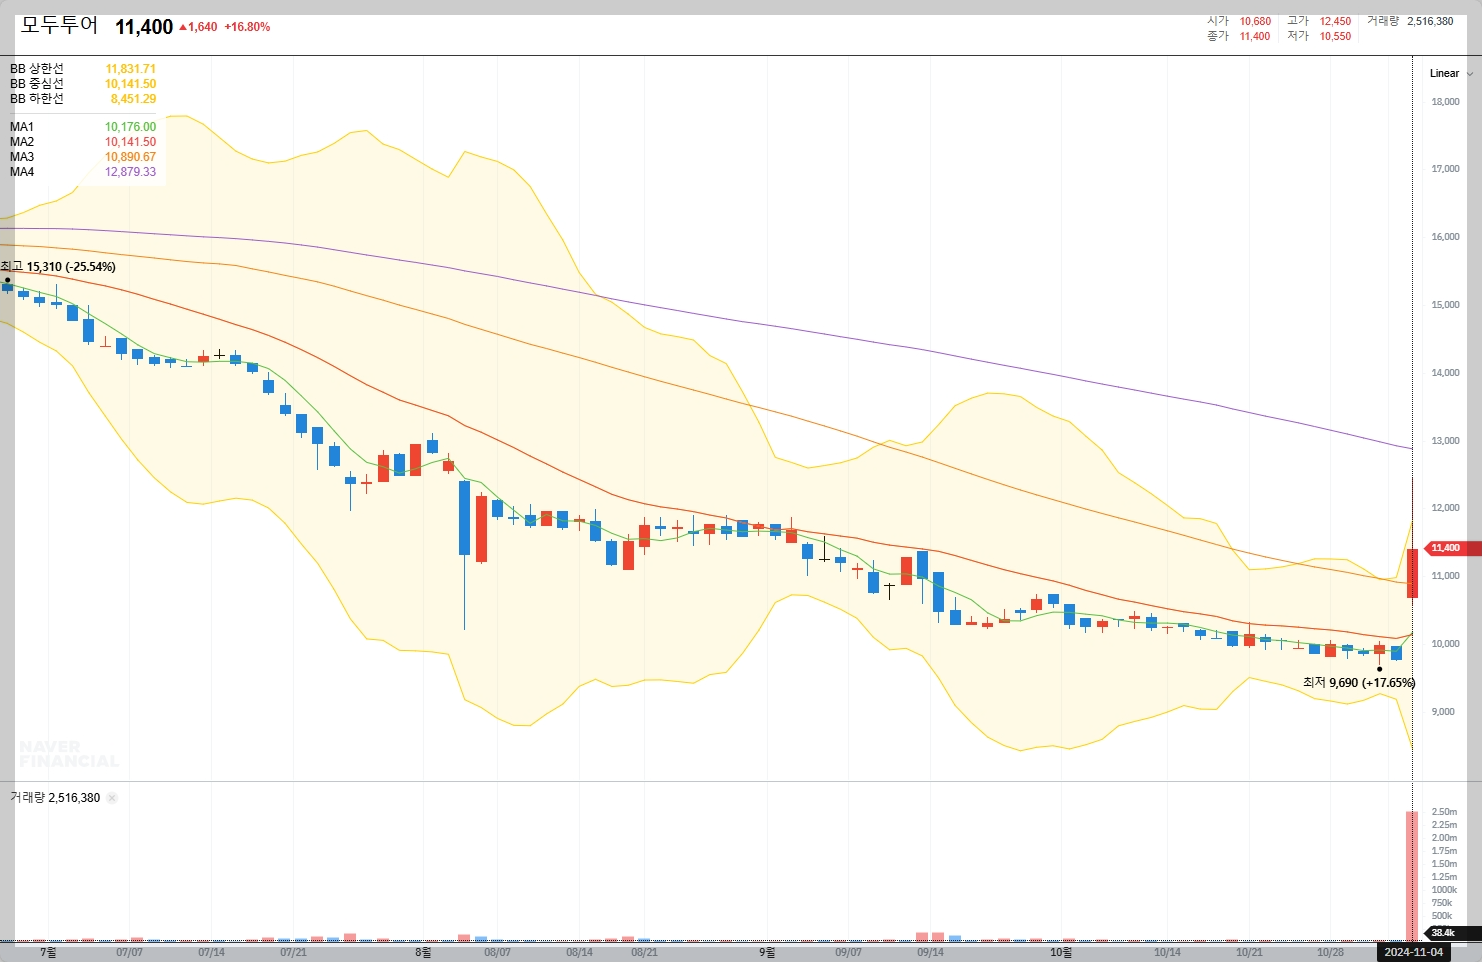The width and height of the screenshot is (1482, 962).
Task: Click the green 10,176.00 MA1 value
Action: click(x=131, y=127)
